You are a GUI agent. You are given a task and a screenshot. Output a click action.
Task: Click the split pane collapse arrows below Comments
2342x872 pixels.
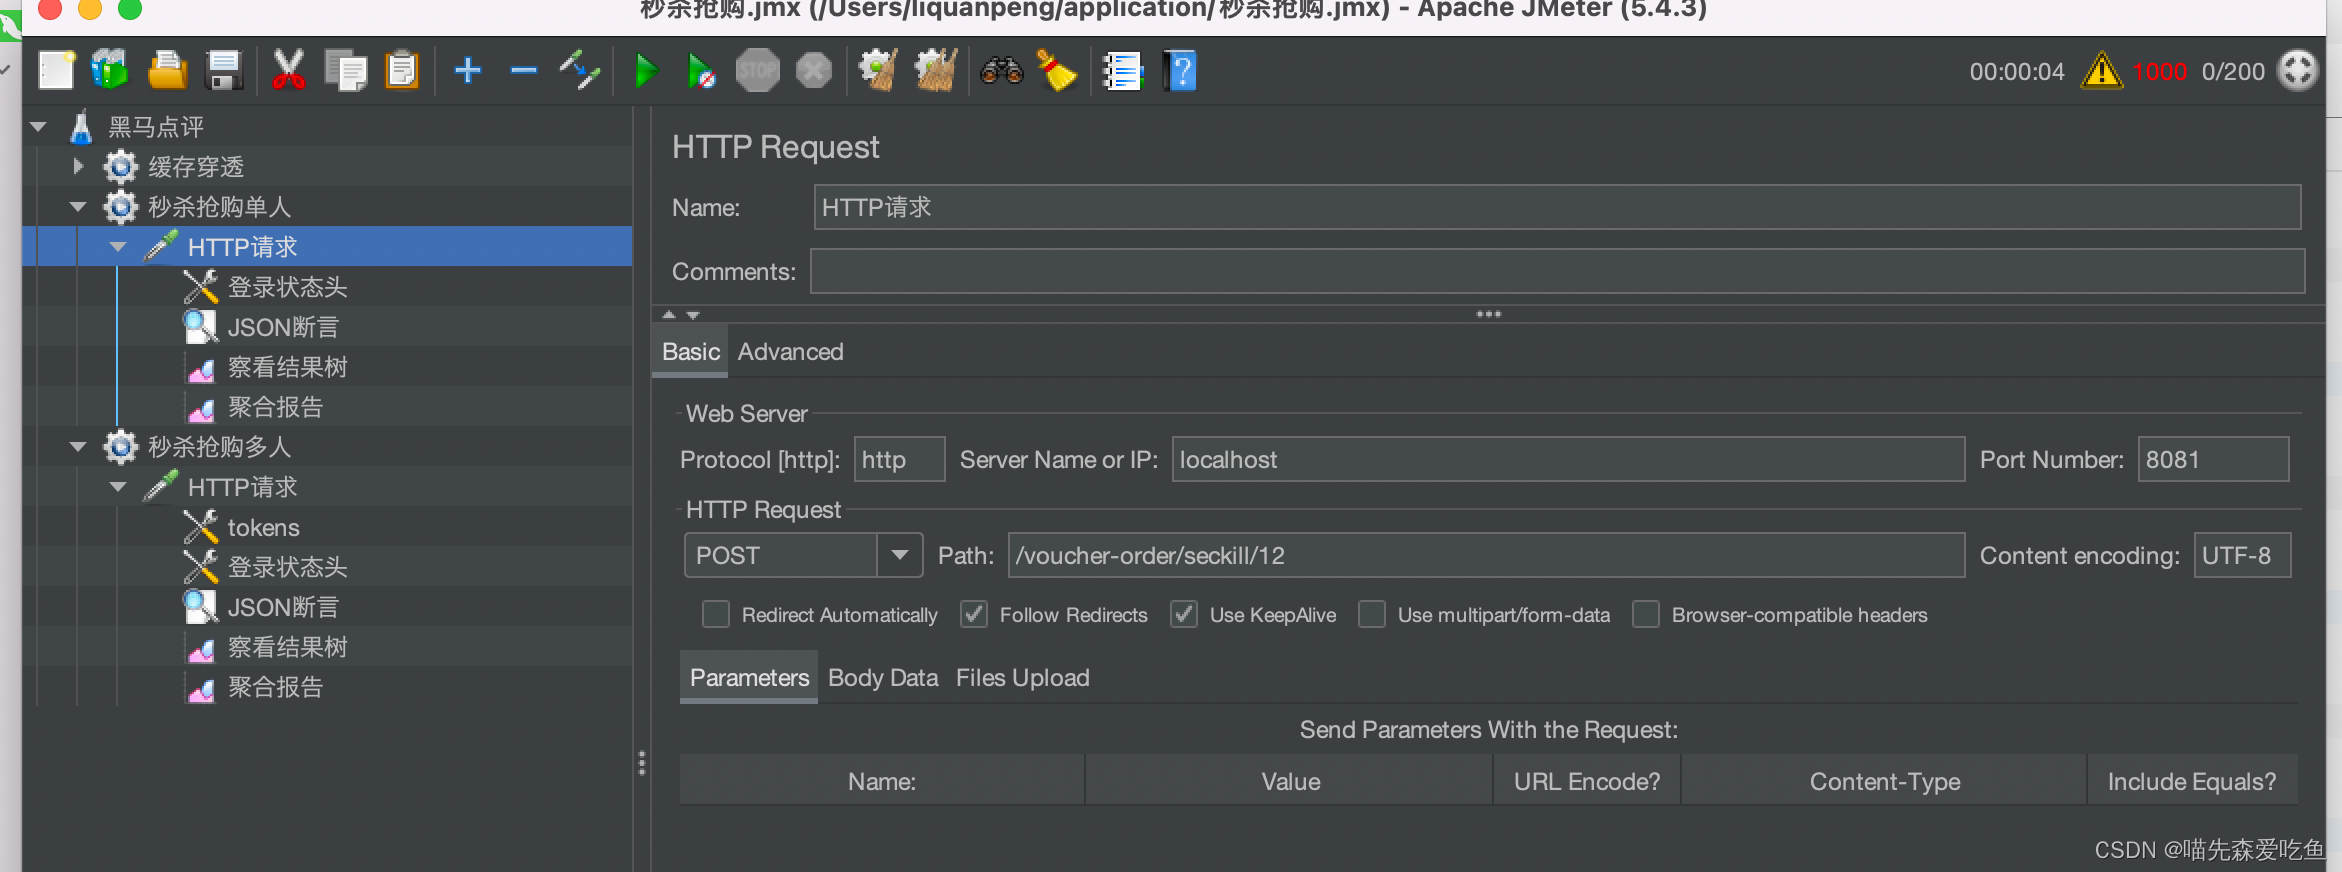(x=681, y=315)
